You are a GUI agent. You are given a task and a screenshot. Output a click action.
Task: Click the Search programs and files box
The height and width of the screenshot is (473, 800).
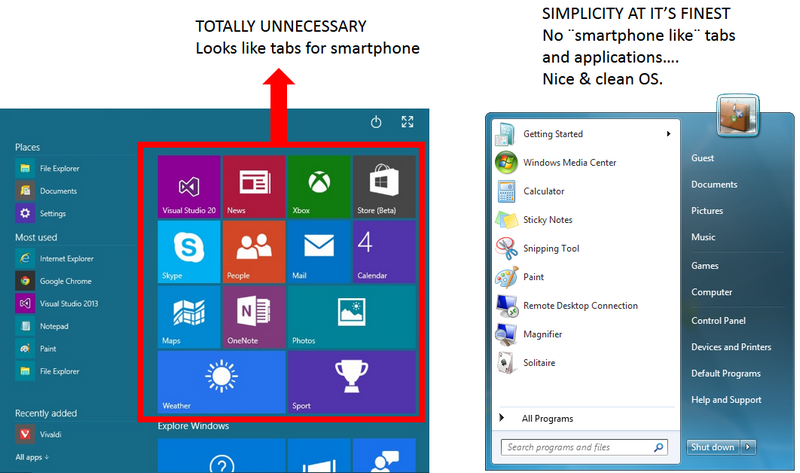(x=584, y=447)
